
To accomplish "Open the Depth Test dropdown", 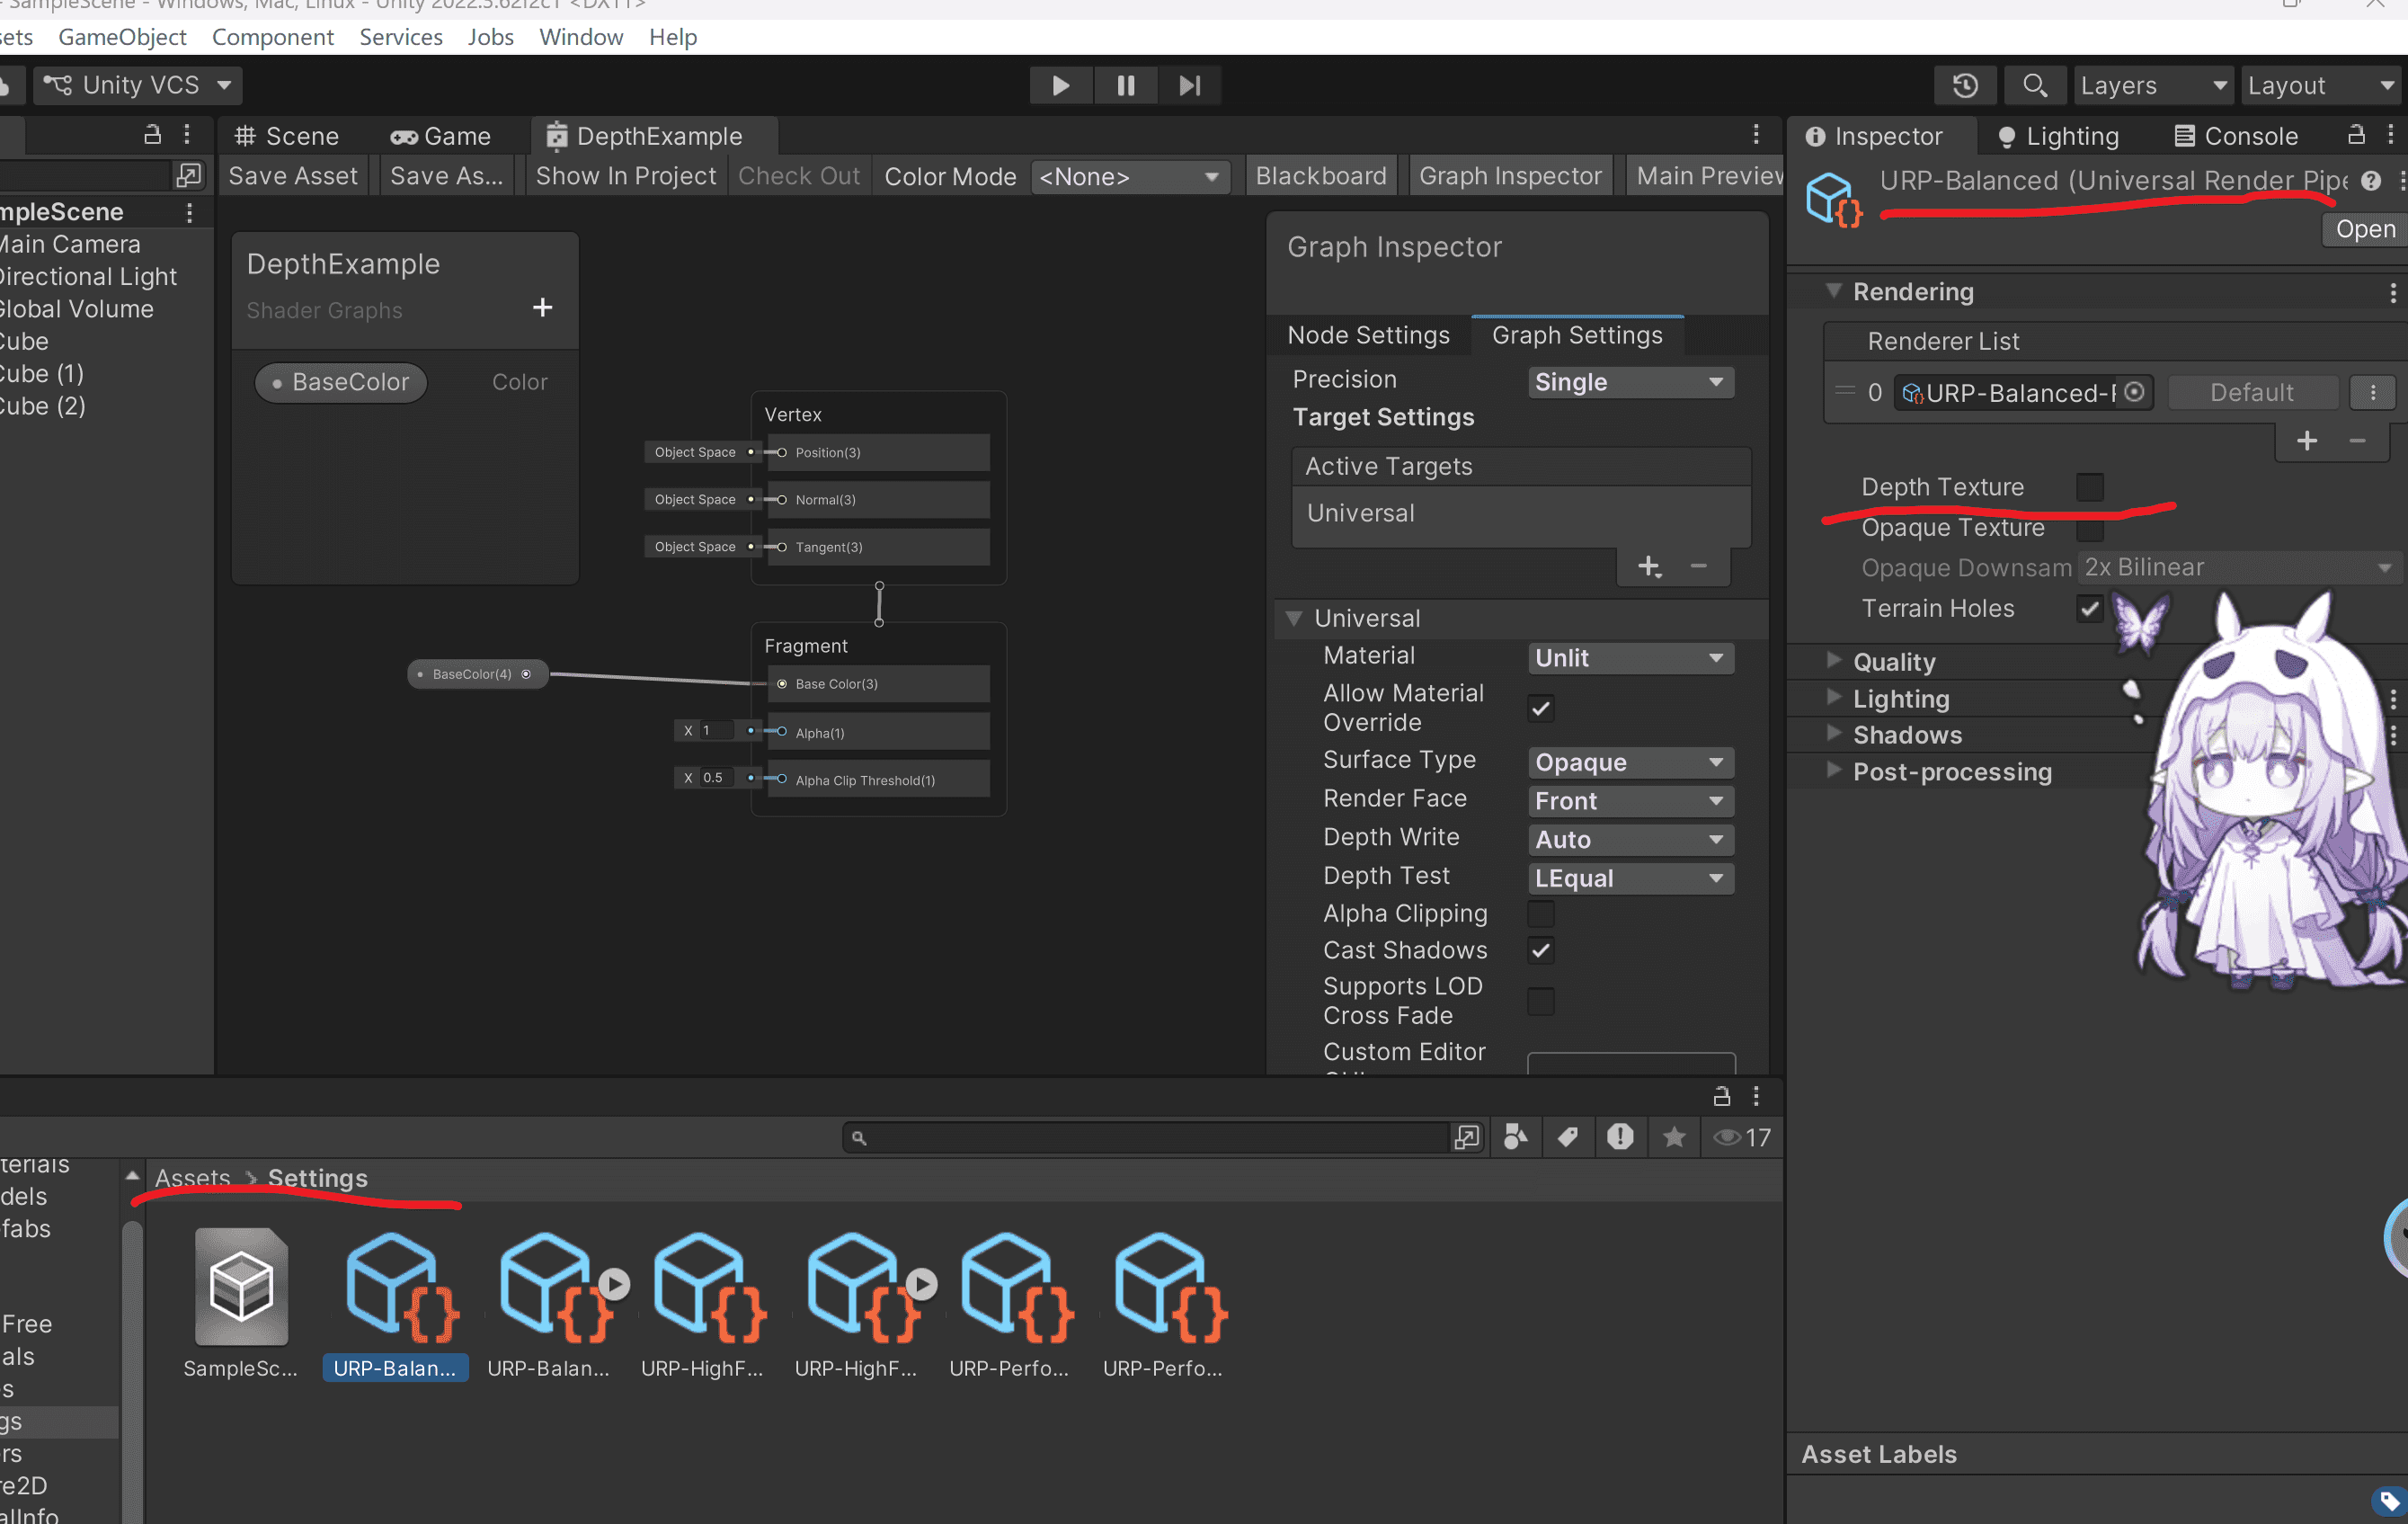I will click(x=1630, y=878).
